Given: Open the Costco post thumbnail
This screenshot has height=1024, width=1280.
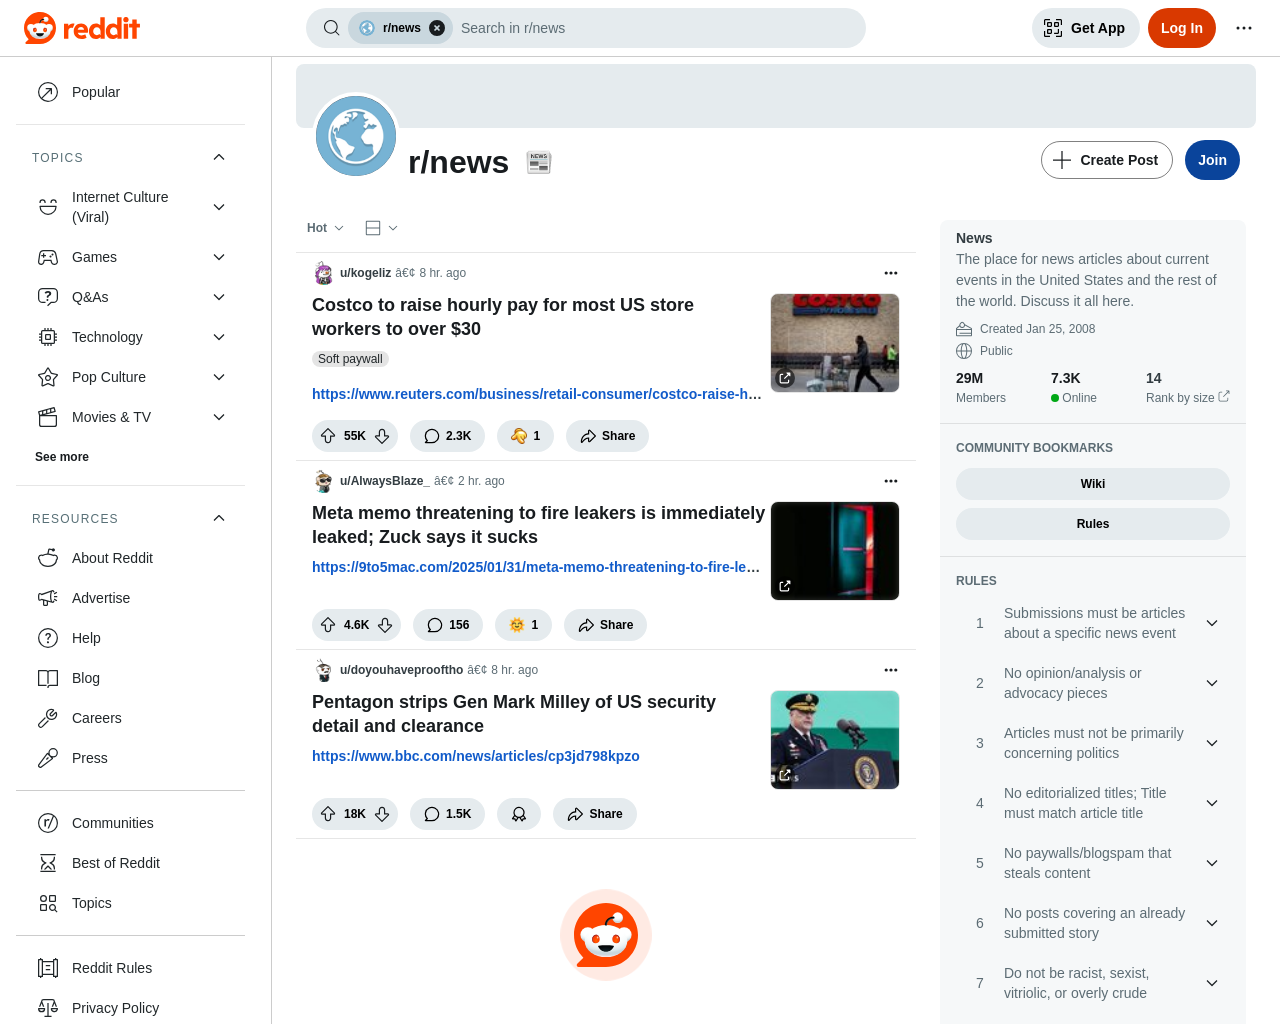Looking at the screenshot, I should [x=835, y=343].
